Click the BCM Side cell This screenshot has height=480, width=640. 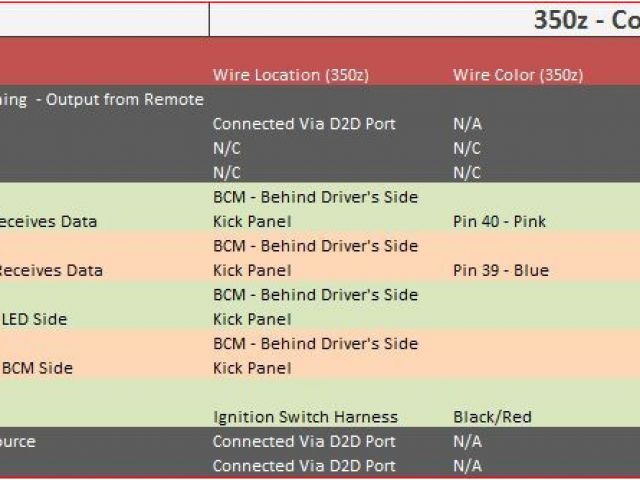click(x=36, y=368)
